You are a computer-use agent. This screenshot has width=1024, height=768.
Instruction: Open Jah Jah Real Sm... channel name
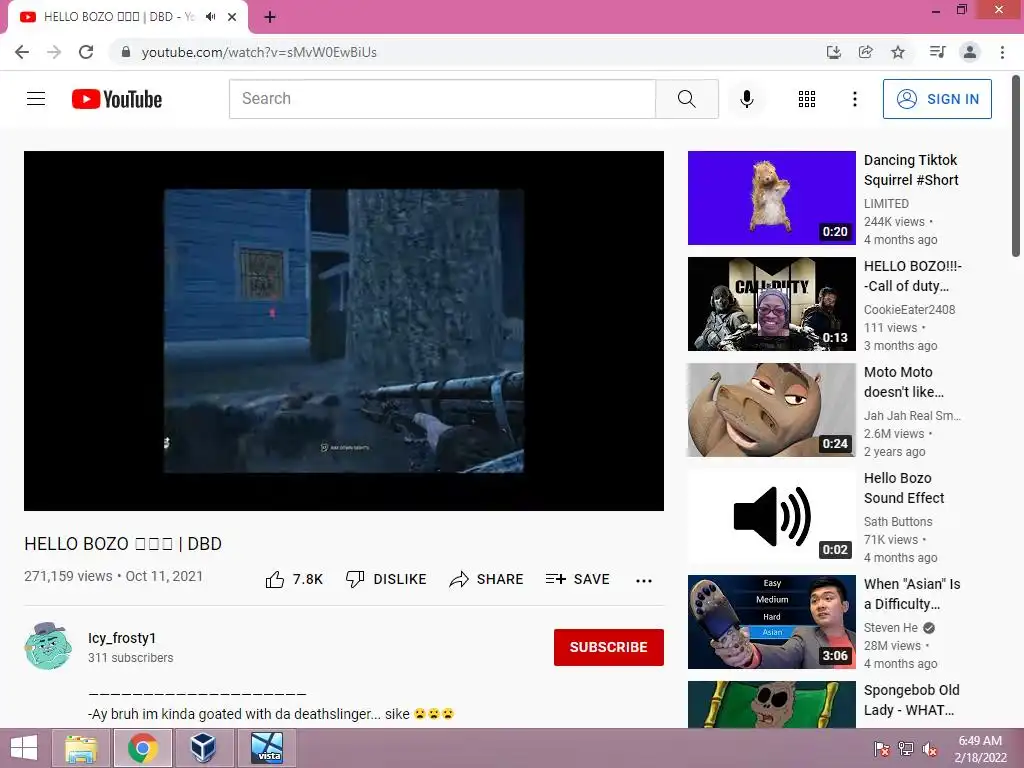[x=912, y=415]
